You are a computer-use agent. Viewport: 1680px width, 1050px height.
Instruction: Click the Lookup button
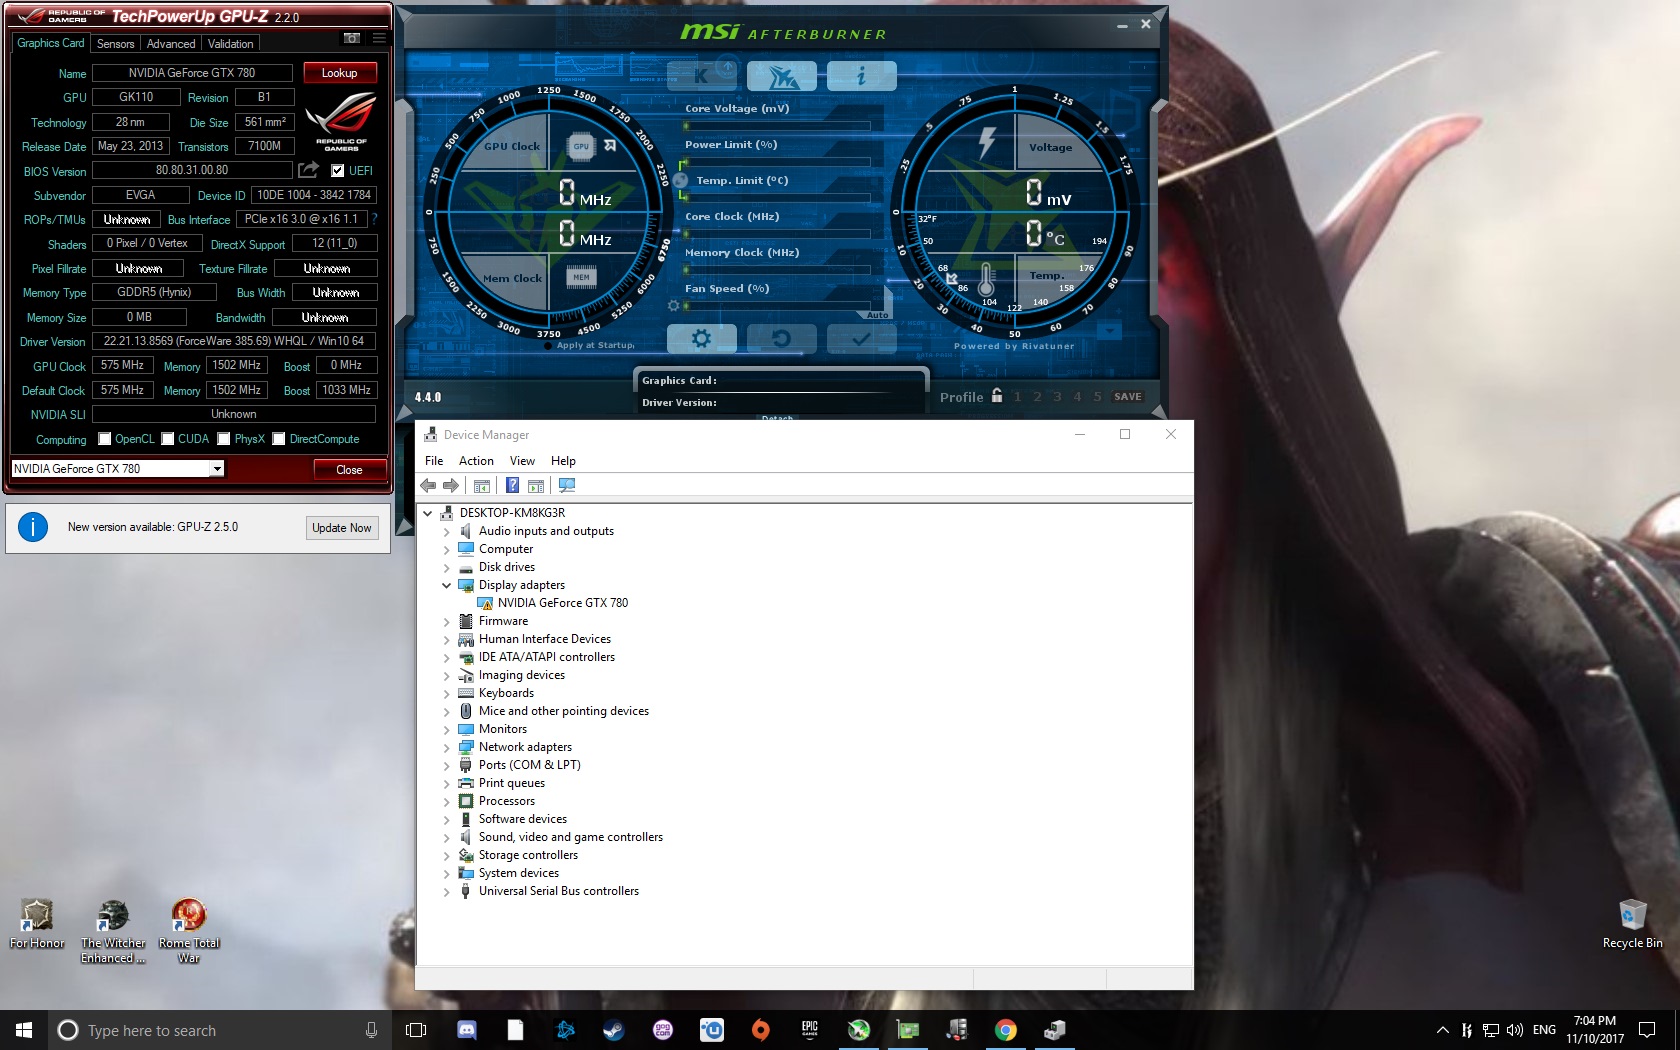tap(339, 73)
